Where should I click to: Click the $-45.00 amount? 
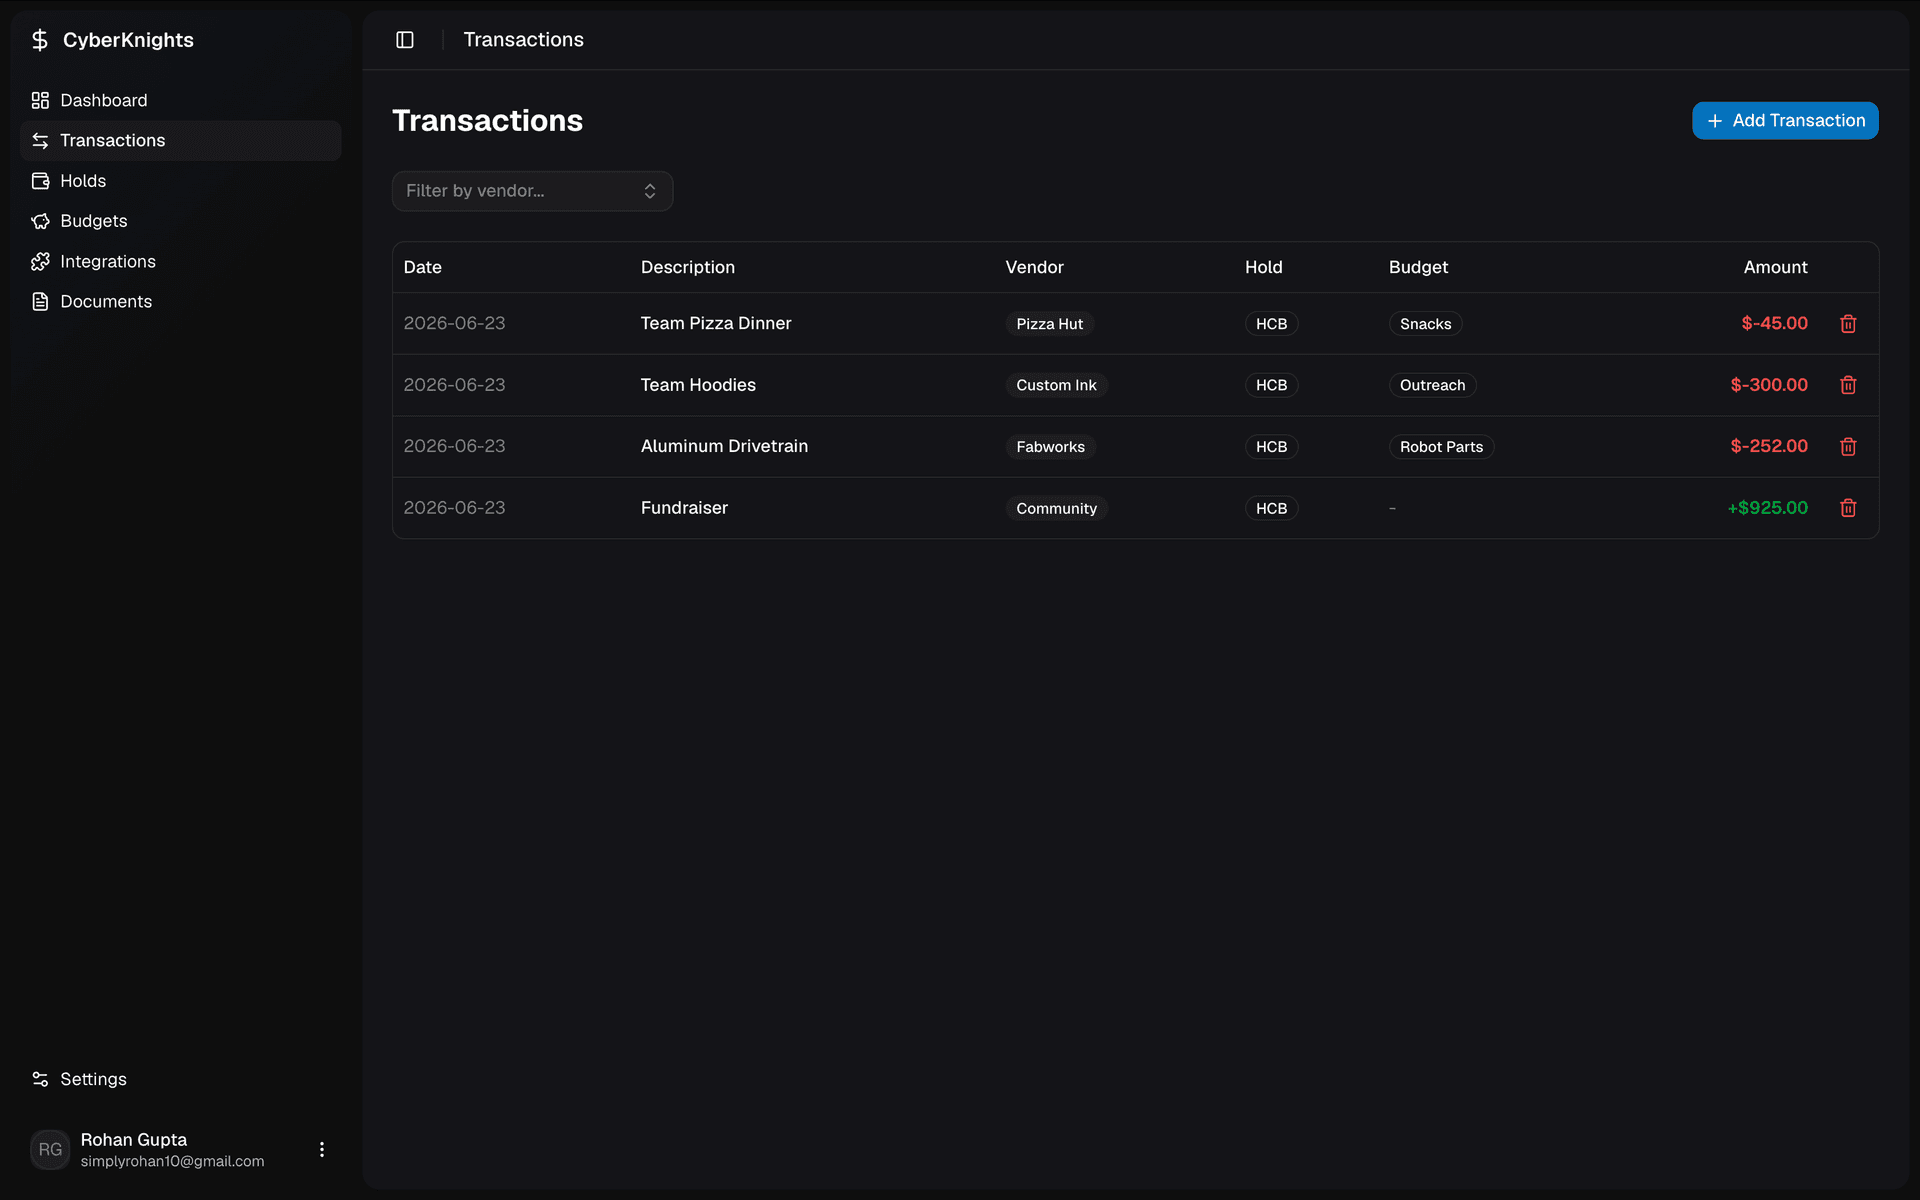pyautogui.click(x=1774, y=323)
